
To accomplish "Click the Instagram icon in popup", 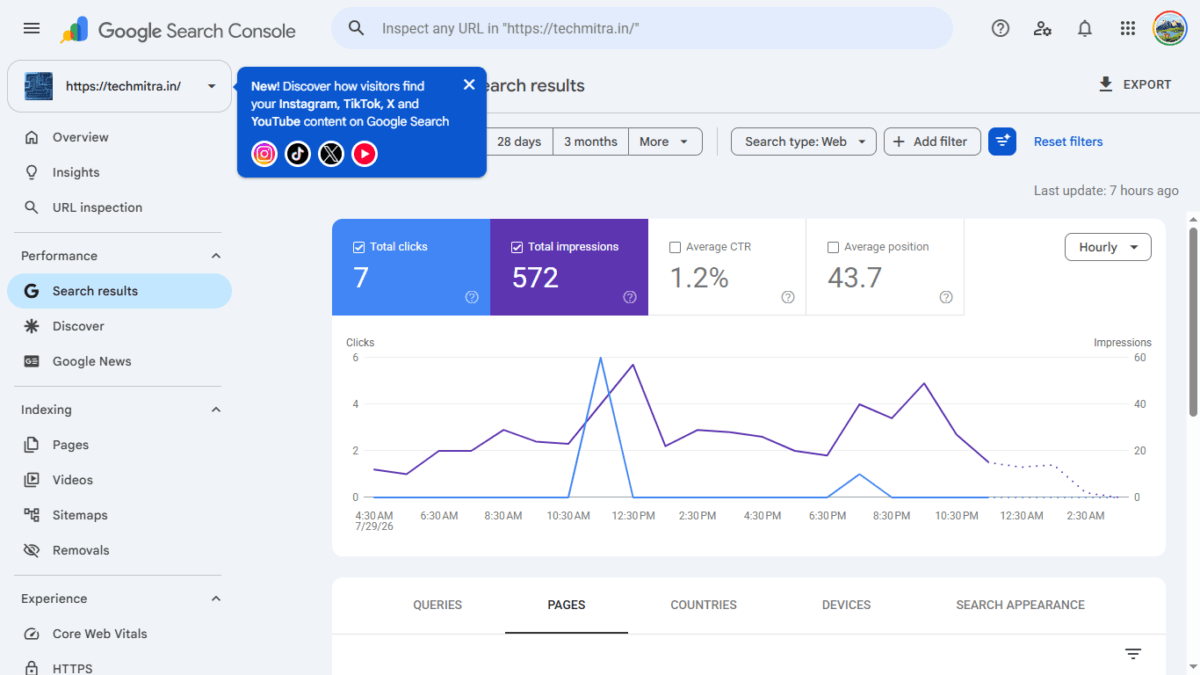I will [x=264, y=153].
